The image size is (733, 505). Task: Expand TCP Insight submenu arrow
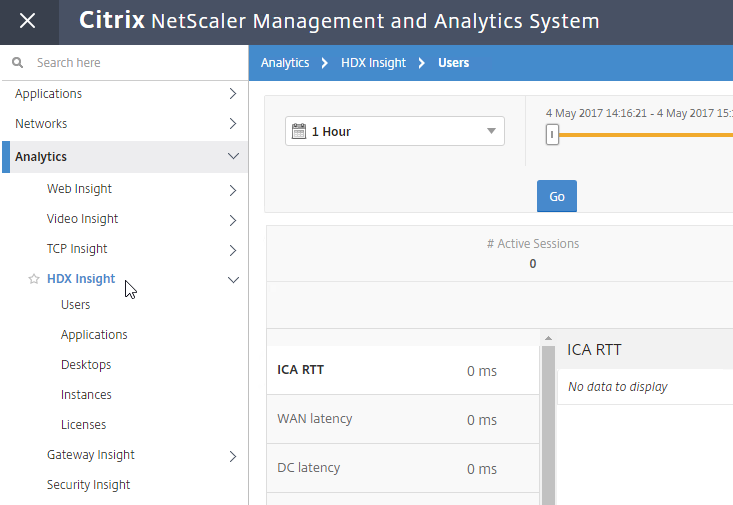(233, 250)
